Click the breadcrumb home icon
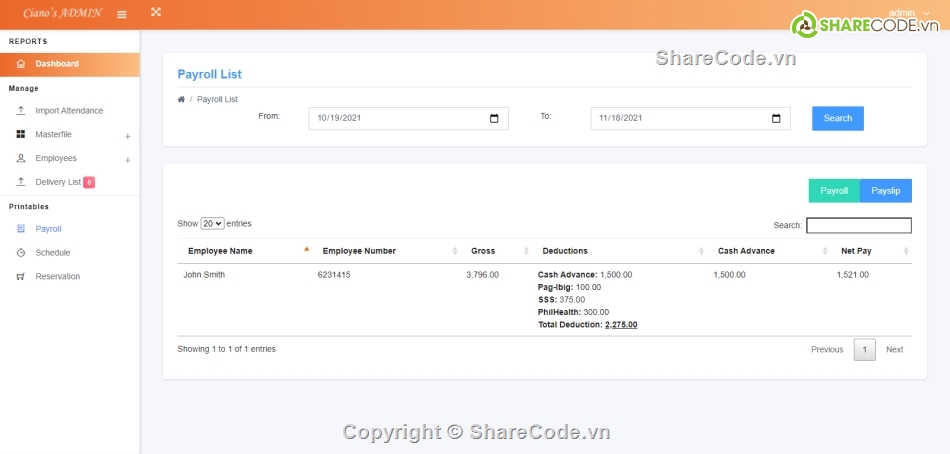Screen dimensions: 950x454 point(181,99)
